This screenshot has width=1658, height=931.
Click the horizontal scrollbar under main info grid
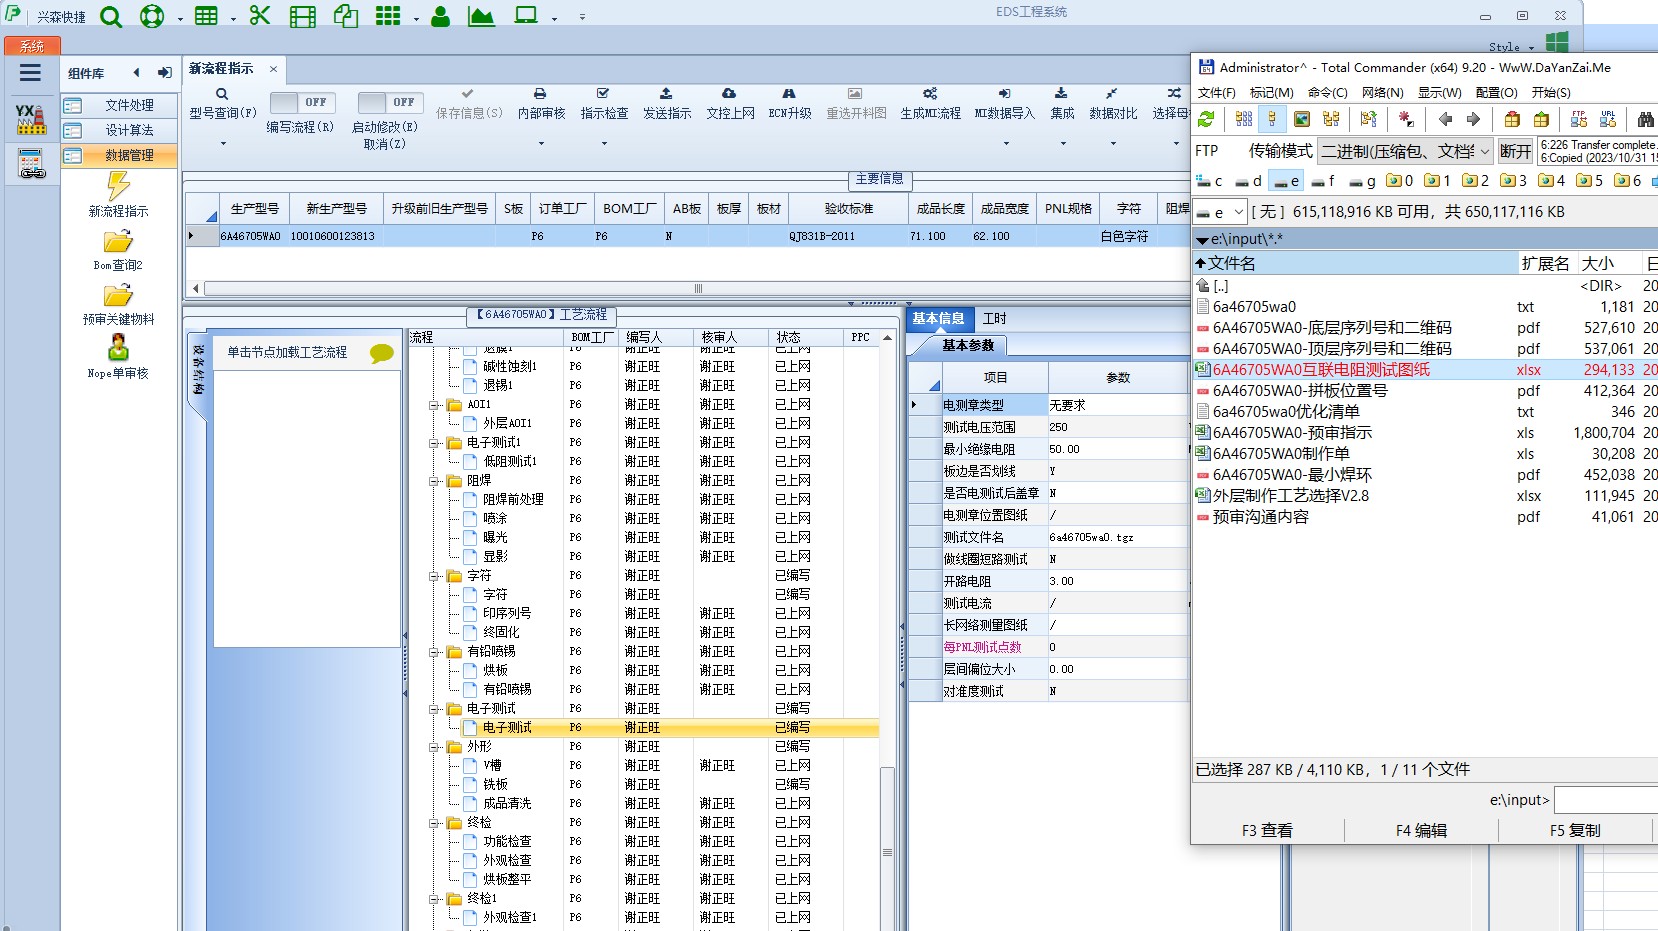pyautogui.click(x=697, y=289)
